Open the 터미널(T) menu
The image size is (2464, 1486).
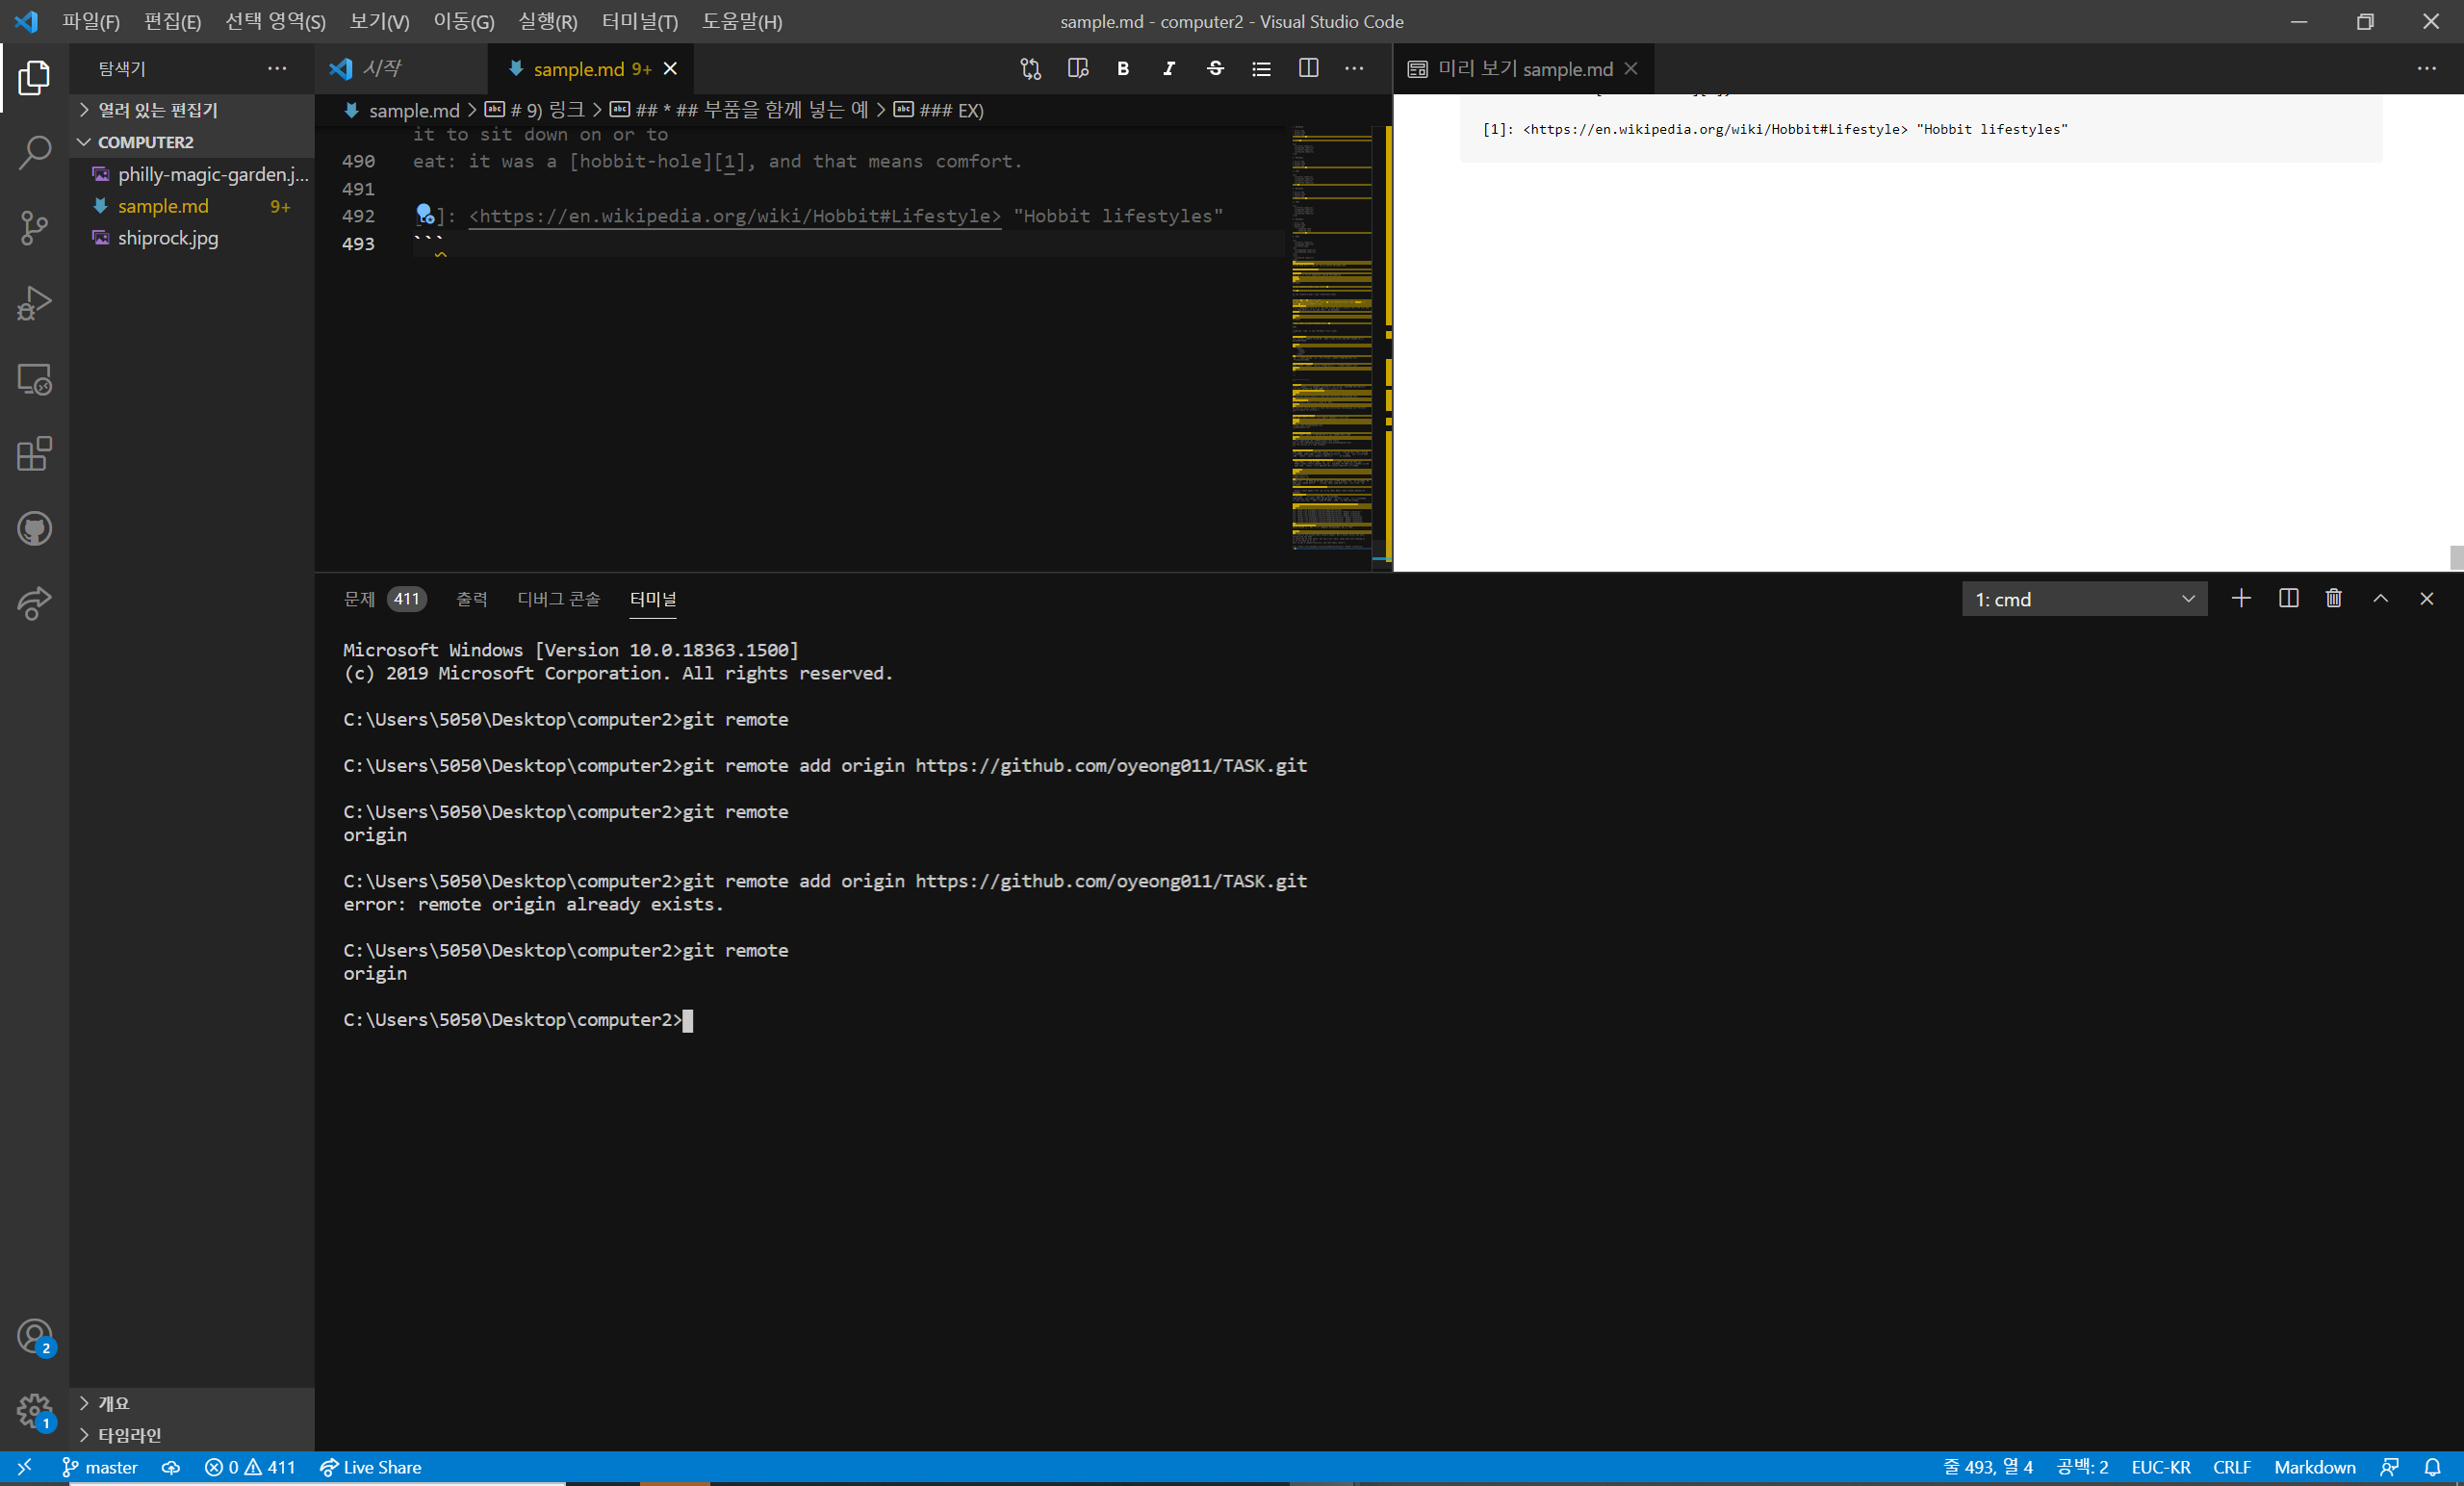639,21
